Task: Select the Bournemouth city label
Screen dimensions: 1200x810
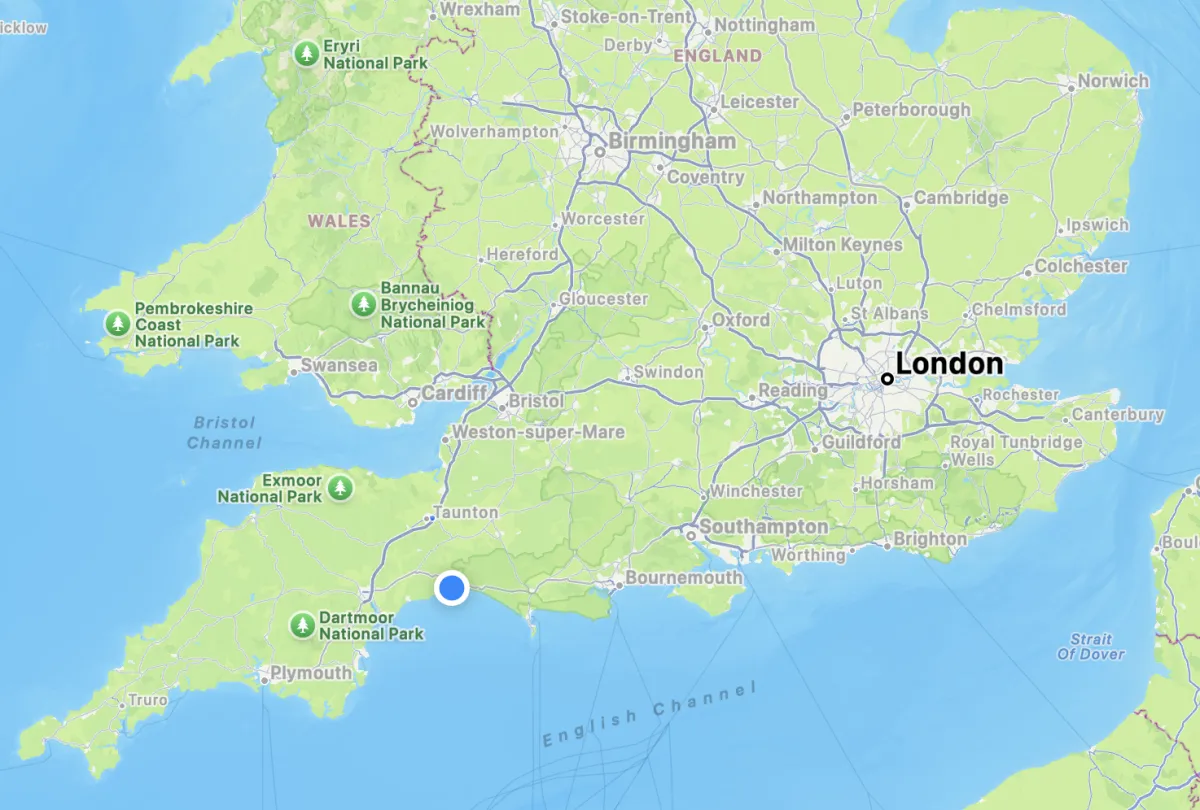Action: pos(684,578)
